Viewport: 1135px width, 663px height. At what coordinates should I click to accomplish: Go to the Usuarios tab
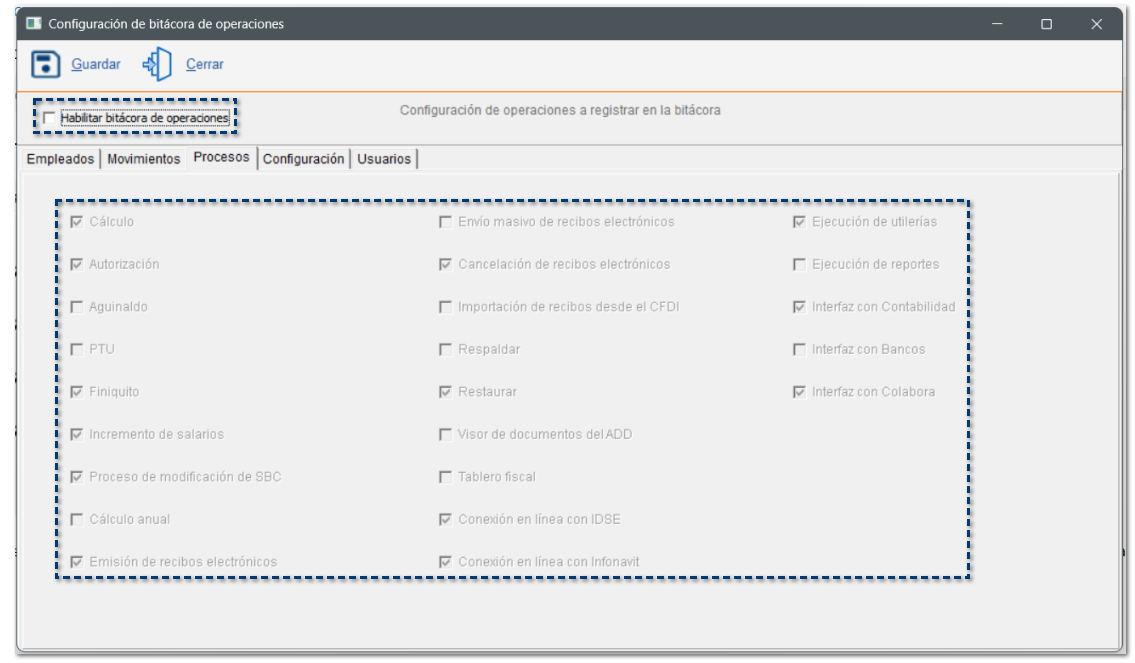click(x=384, y=159)
